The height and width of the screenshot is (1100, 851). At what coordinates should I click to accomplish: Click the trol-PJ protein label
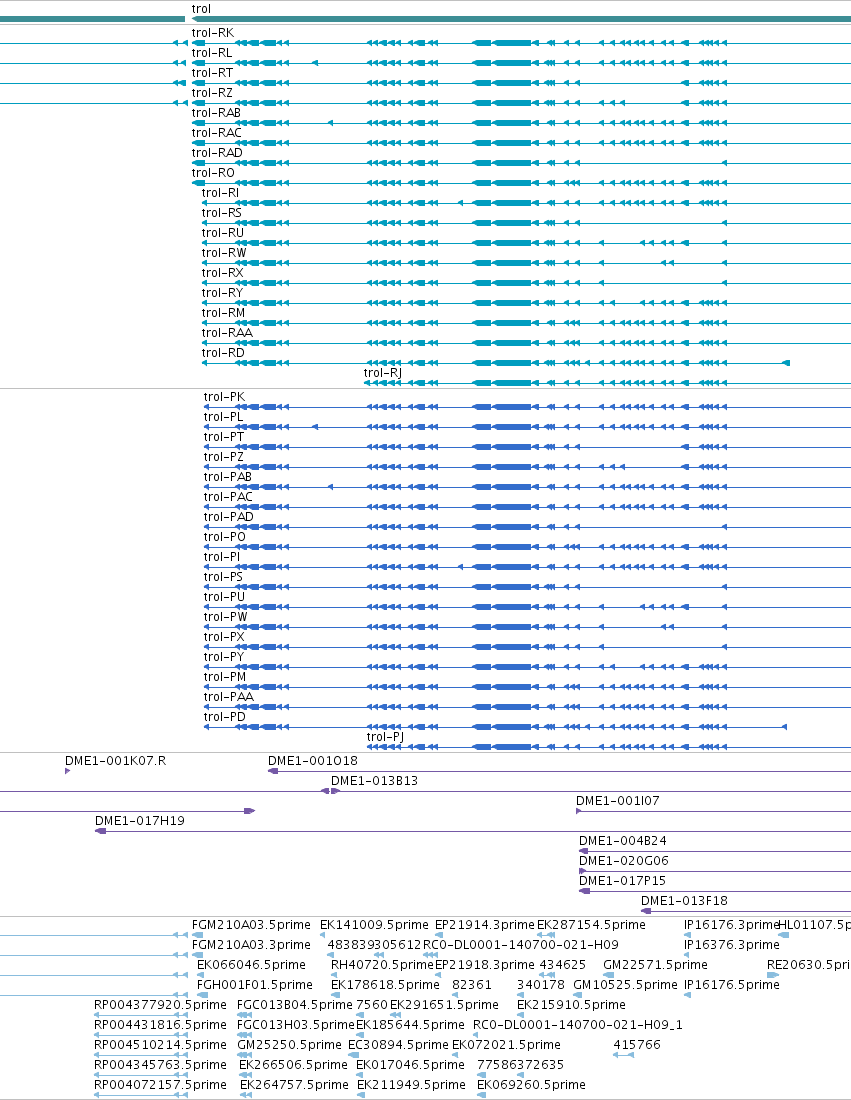pyautogui.click(x=385, y=737)
